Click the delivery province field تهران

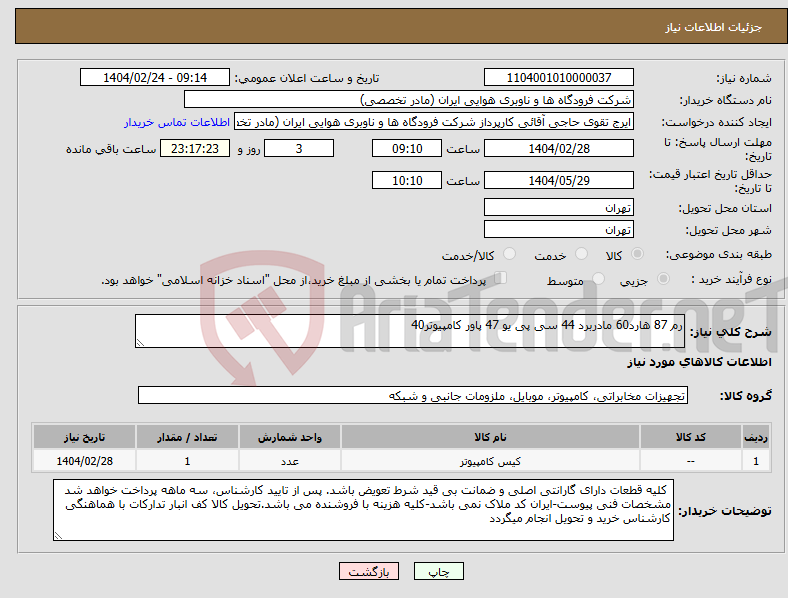point(558,207)
